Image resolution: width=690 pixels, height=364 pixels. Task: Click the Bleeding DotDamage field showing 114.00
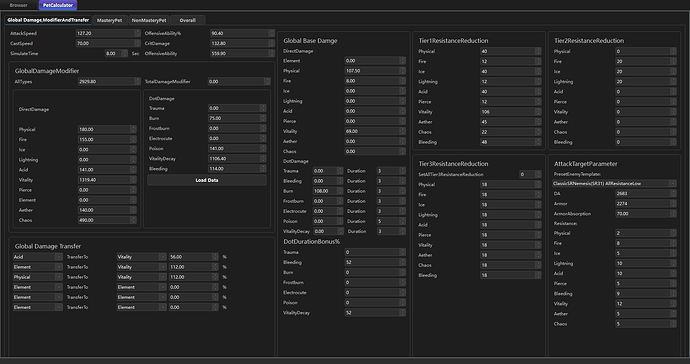pyautogui.click(x=237, y=169)
